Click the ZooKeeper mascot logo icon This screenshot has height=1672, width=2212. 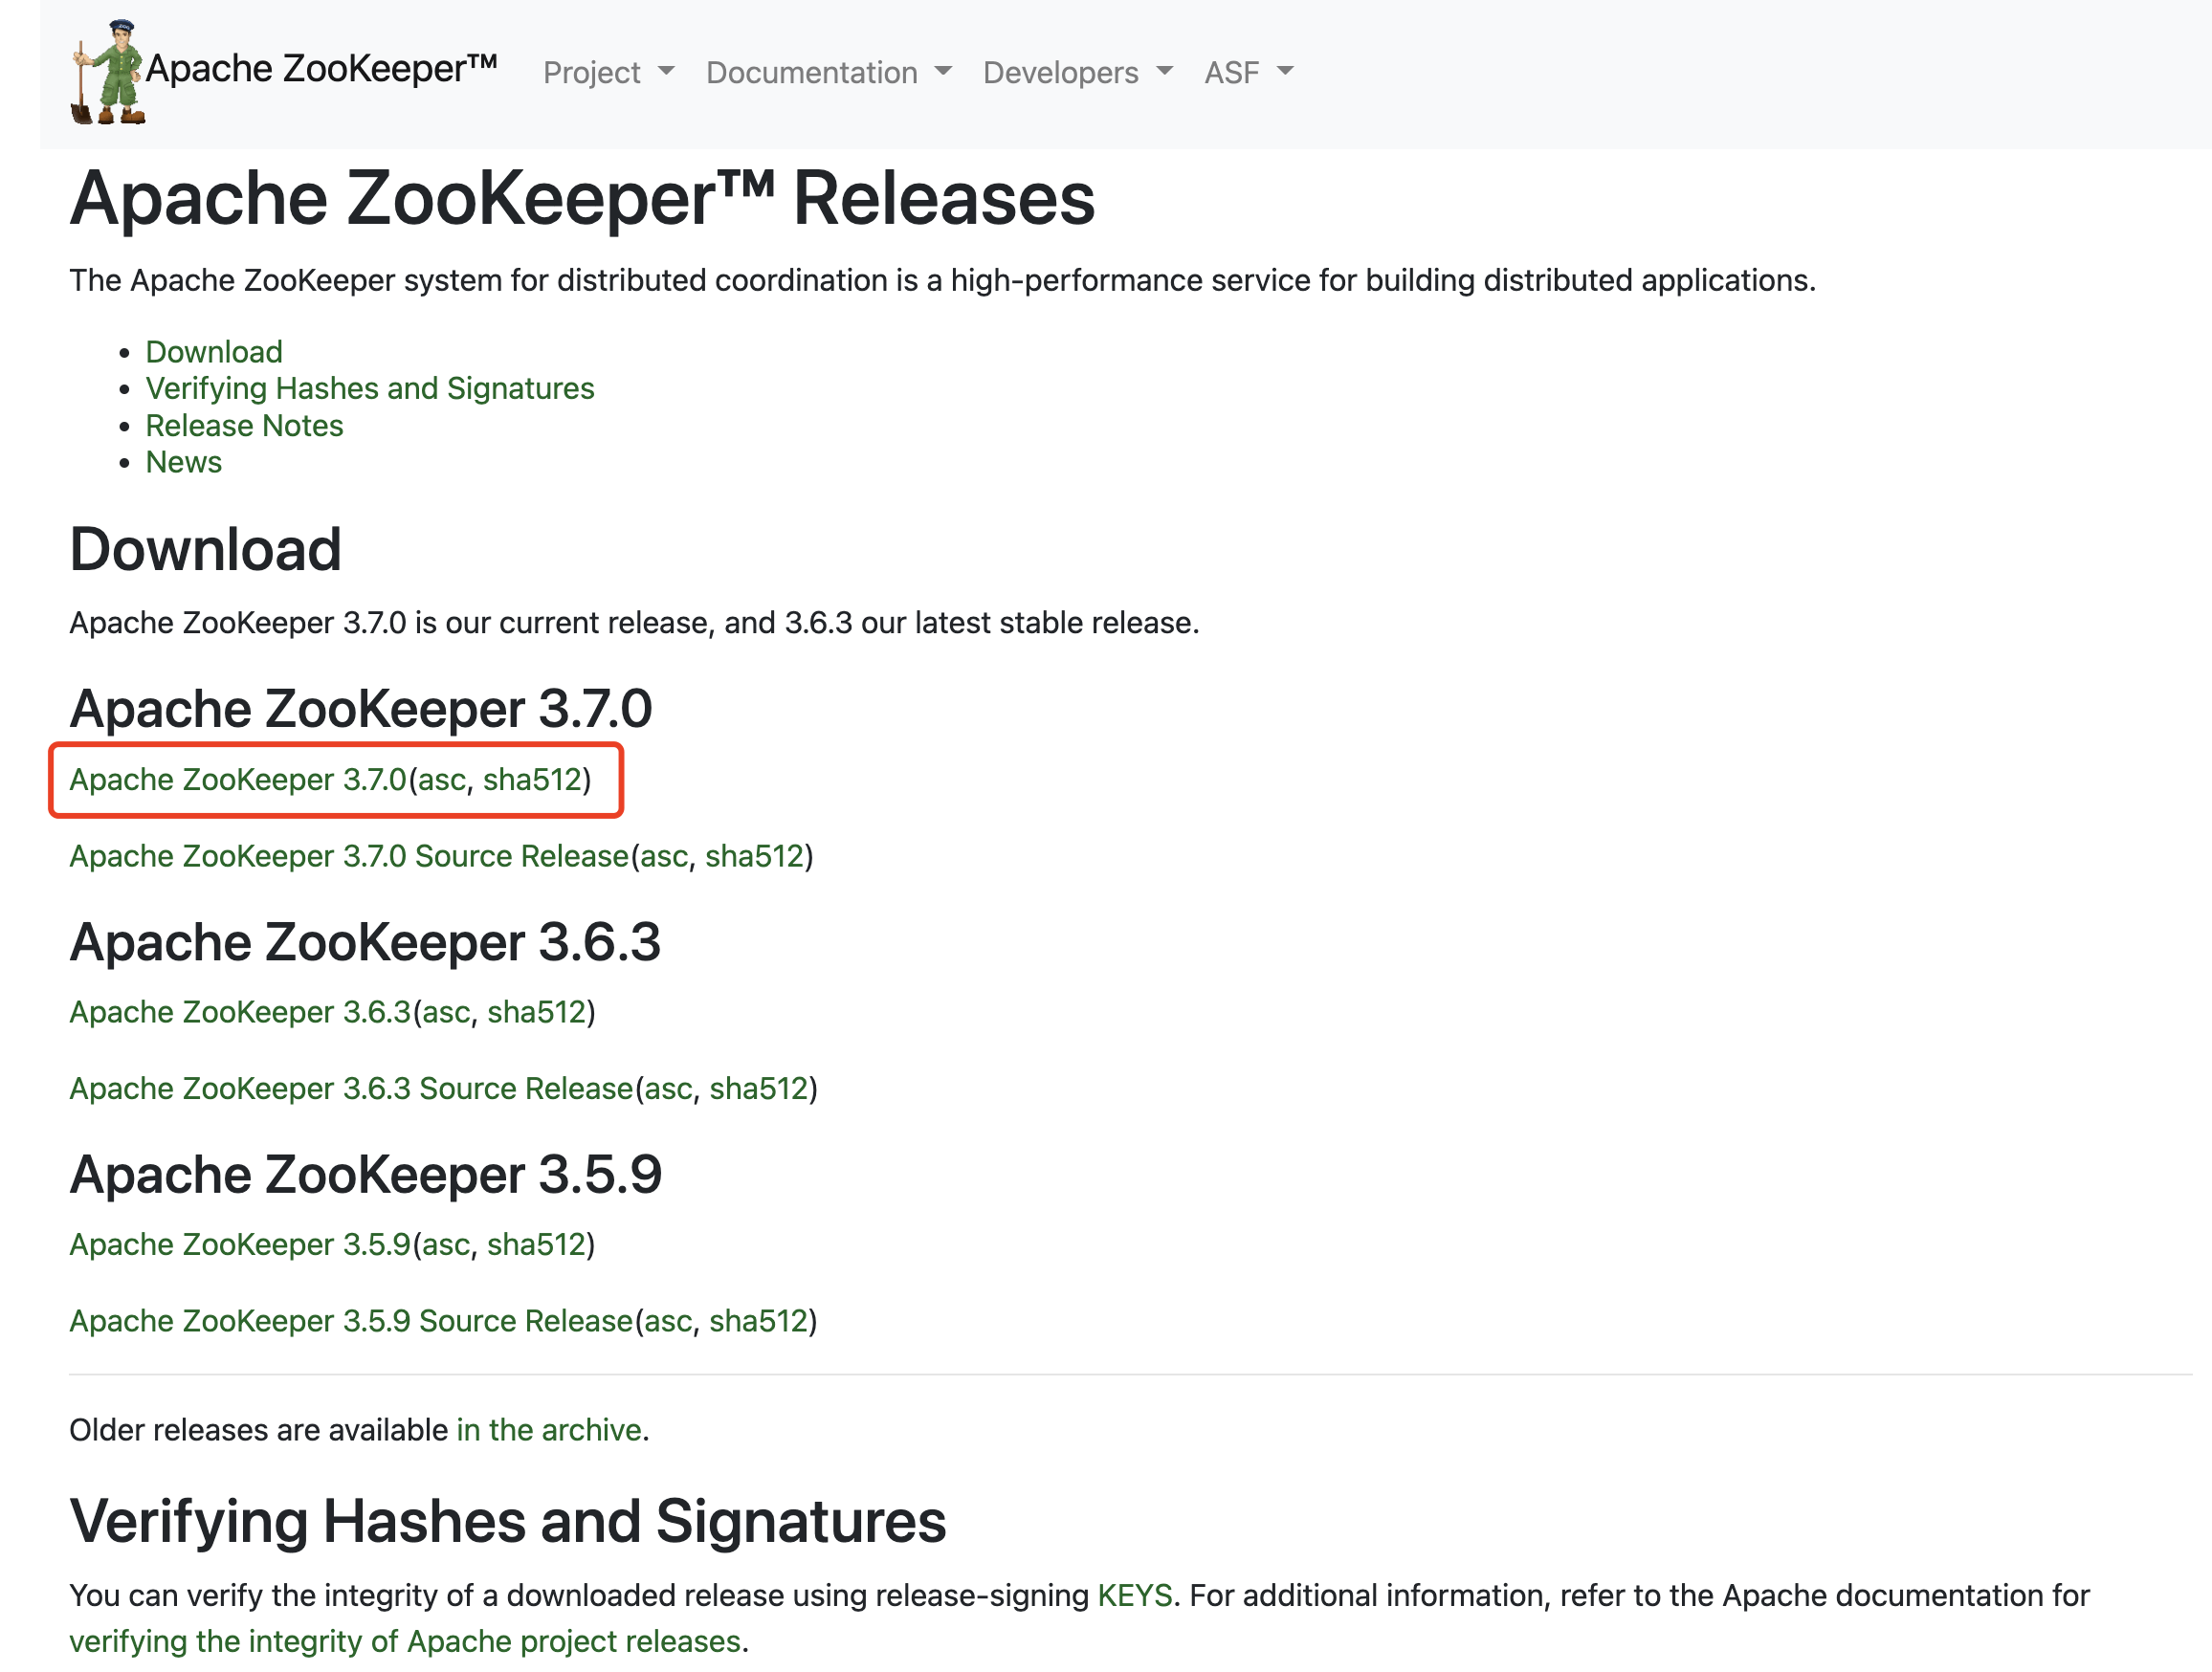[108, 72]
